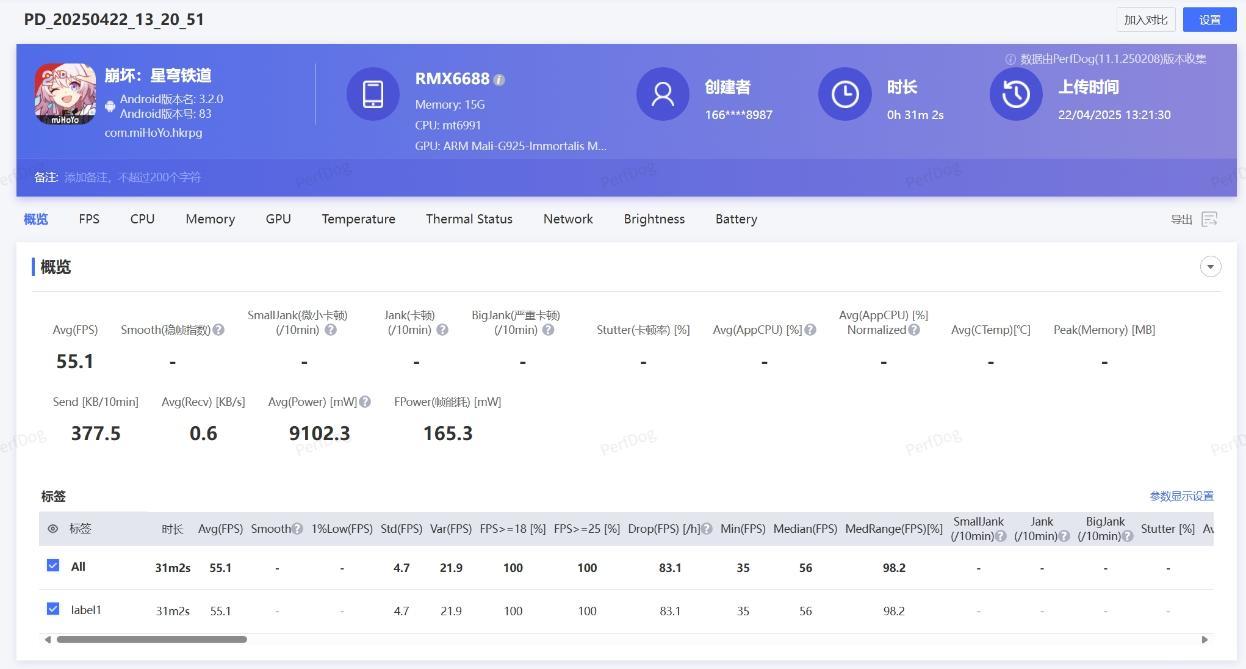Screen dimensions: 1246x669
Task: Open help icon beside Smooth(稳帧指数) metric
Action: point(218,330)
